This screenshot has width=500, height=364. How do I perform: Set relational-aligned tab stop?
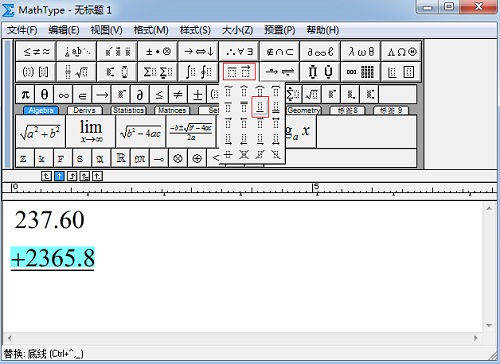(x=85, y=176)
